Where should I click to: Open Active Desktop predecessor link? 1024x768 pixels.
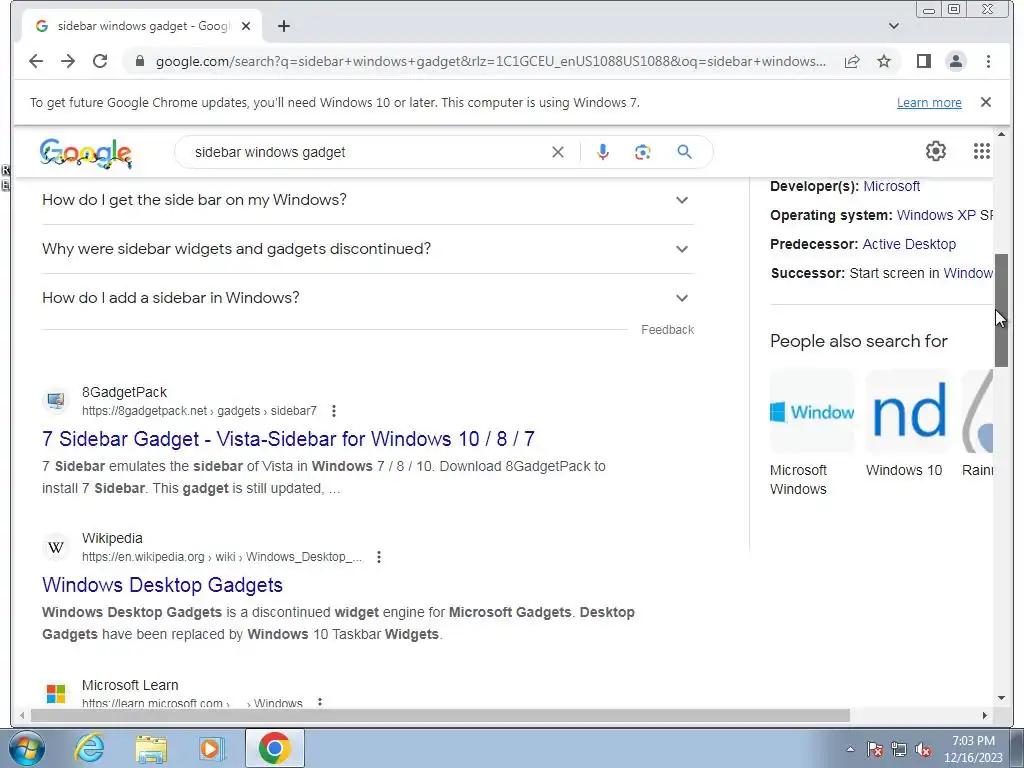coord(909,244)
